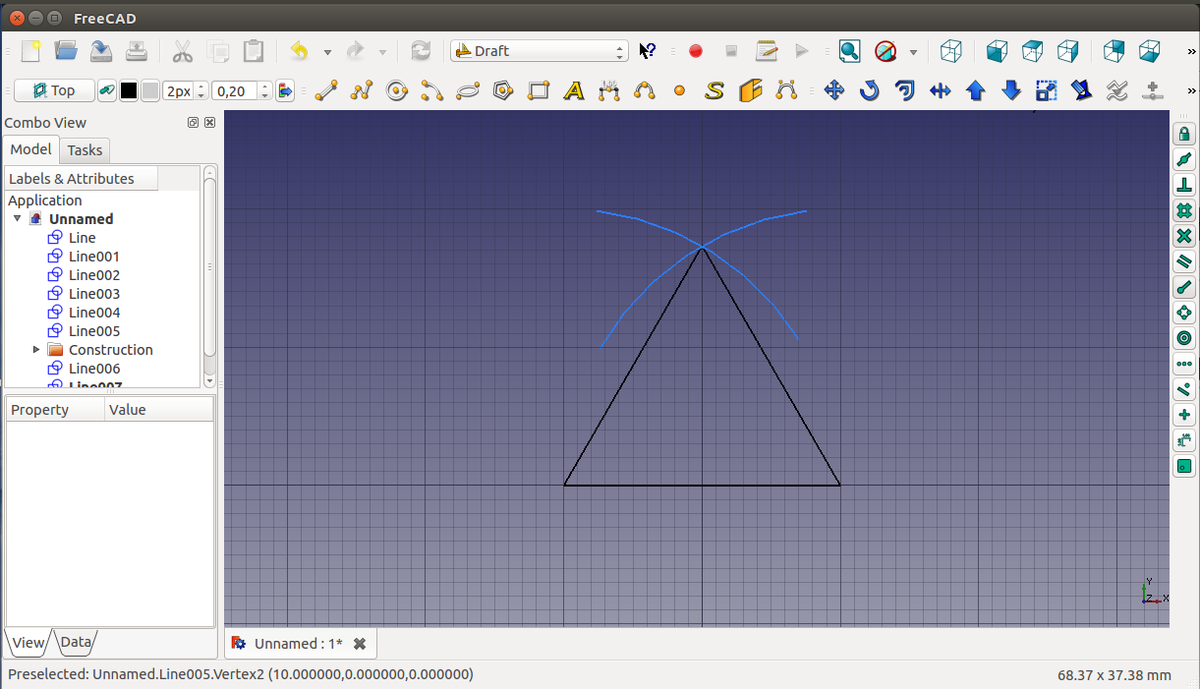Select the Draft Circle tool
1200x689 pixels.
[x=397, y=91]
